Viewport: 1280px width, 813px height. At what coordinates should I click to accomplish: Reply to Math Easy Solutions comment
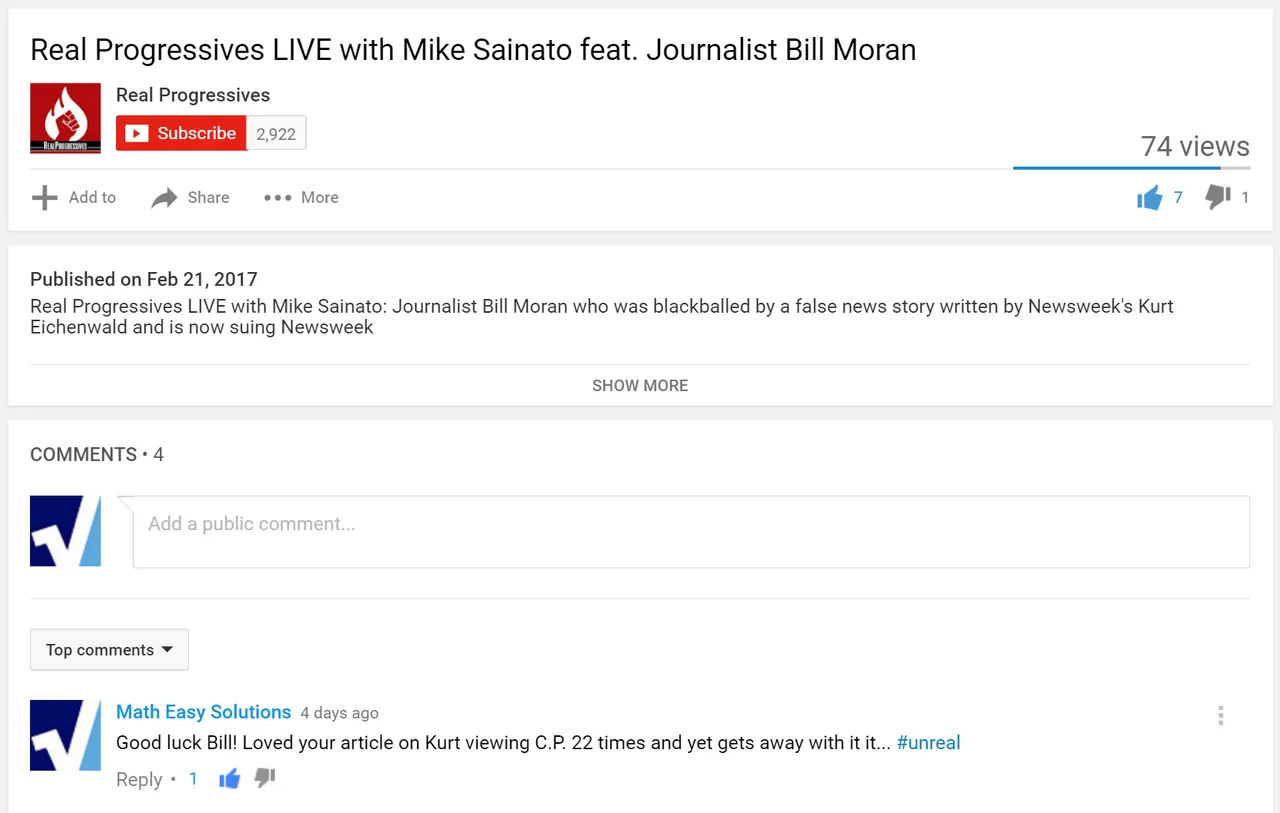139,779
